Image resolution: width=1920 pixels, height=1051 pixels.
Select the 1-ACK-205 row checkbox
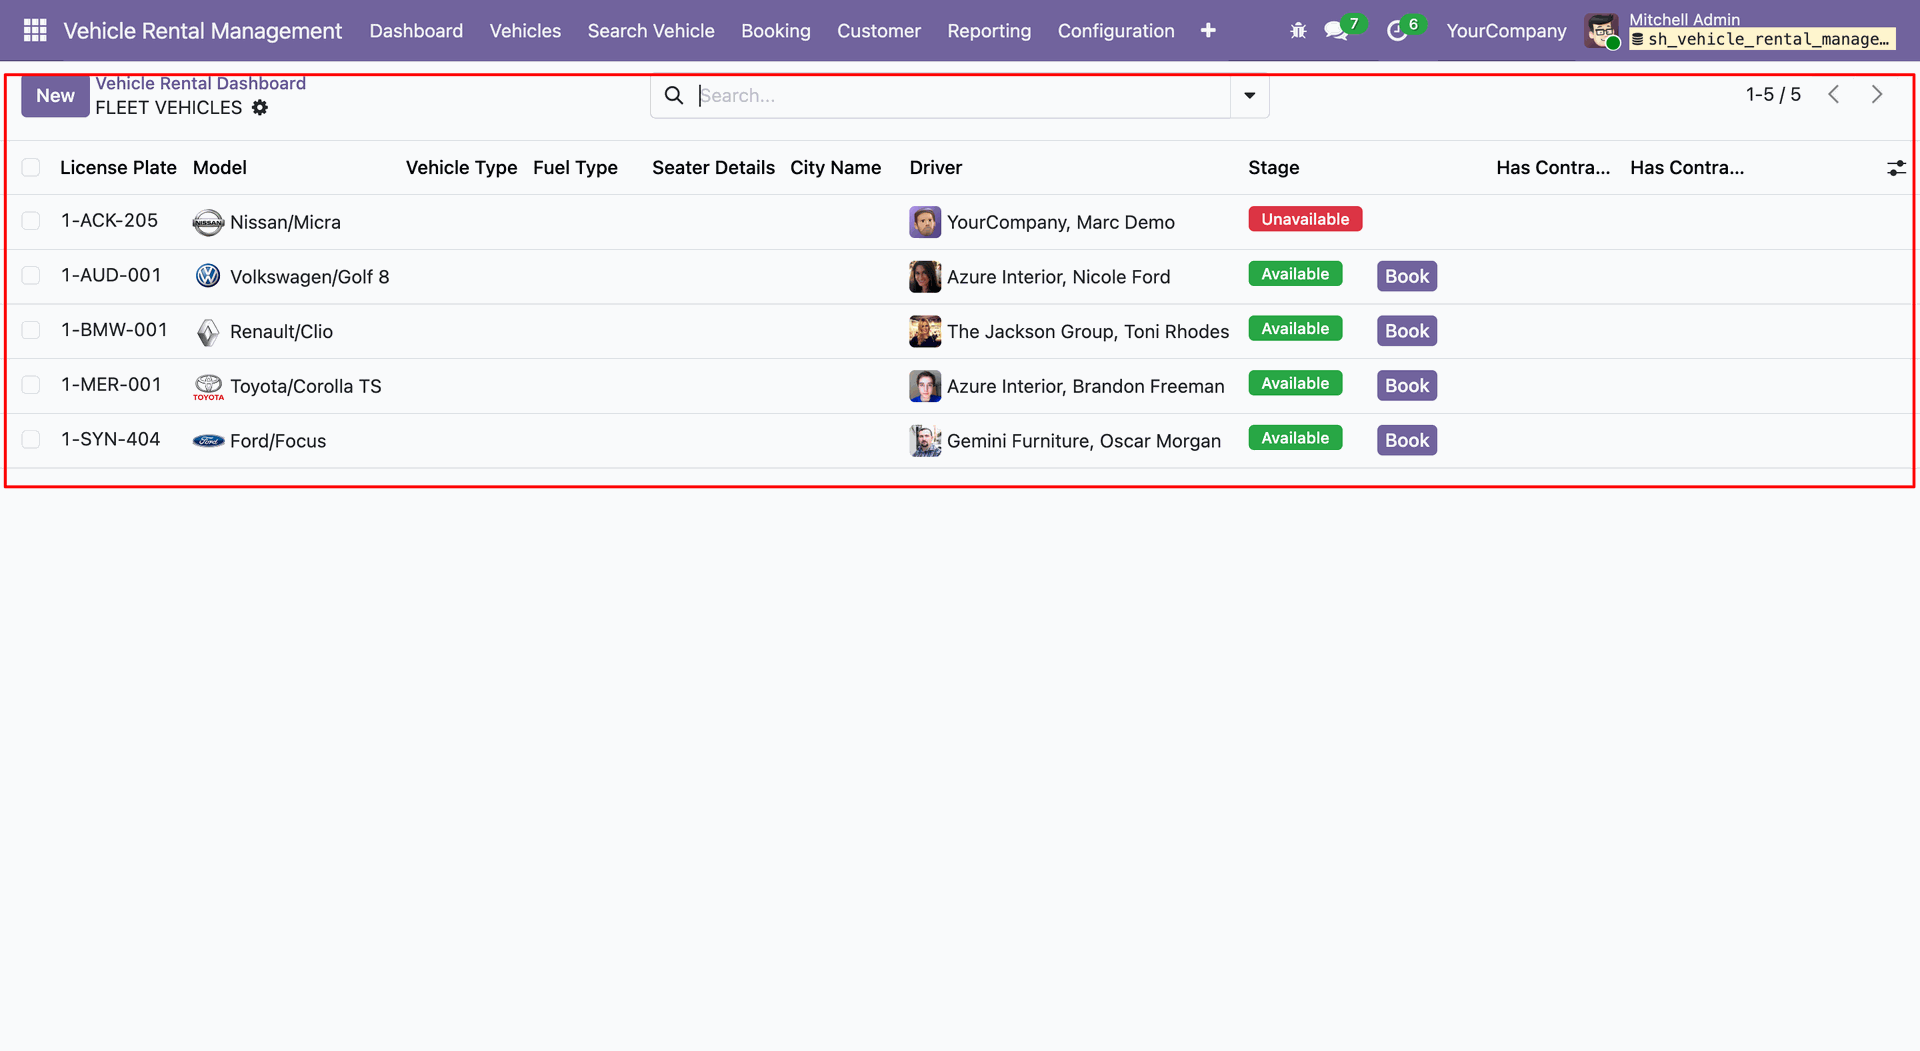point(31,221)
